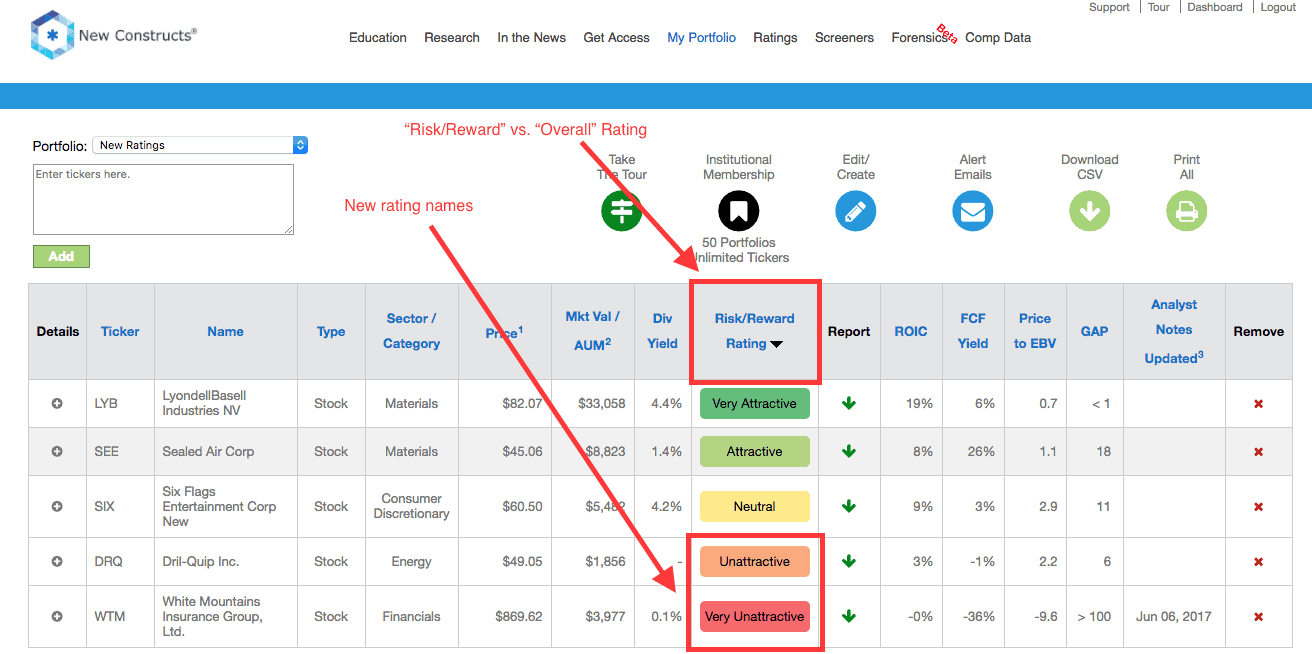Open the Education menu

point(378,38)
